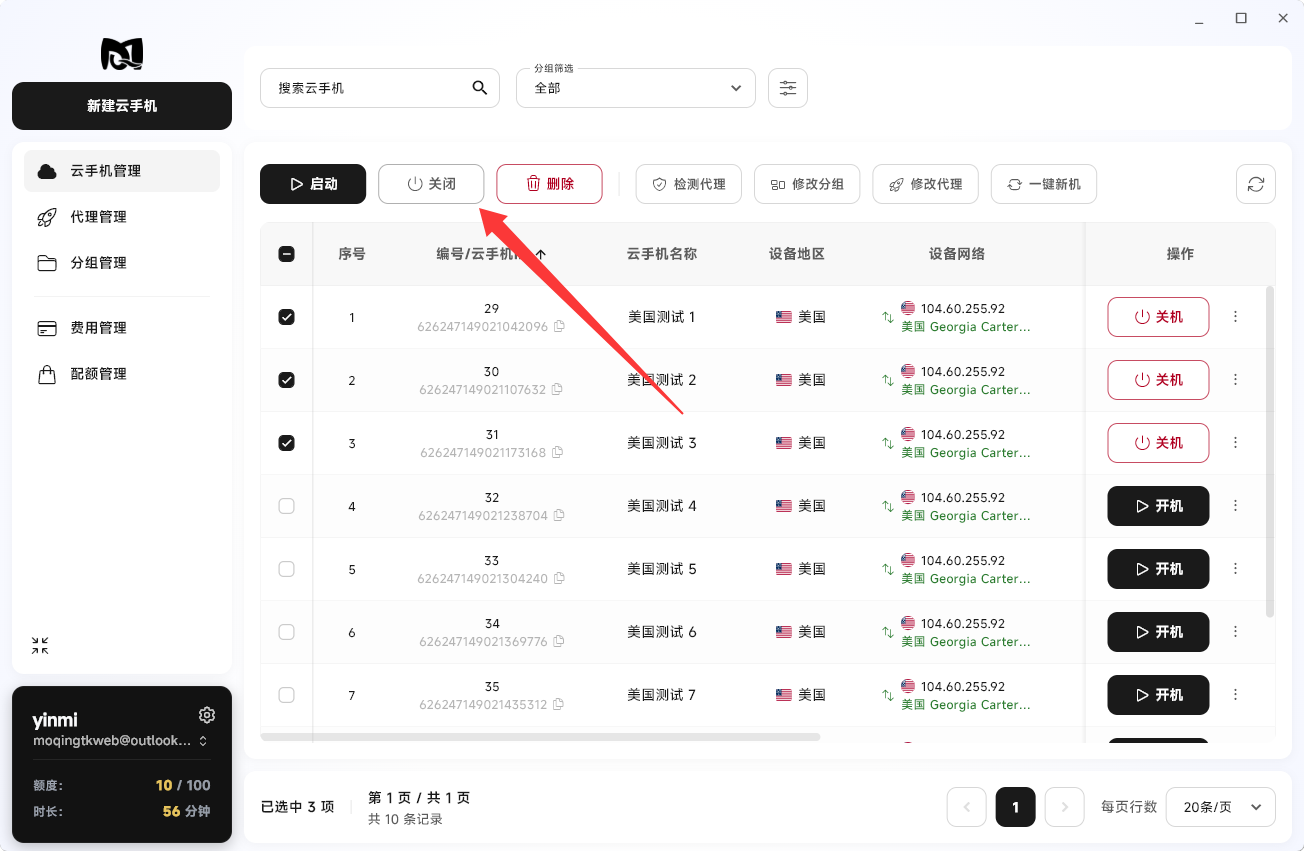Image resolution: width=1304 pixels, height=851 pixels.
Task: Click the previous page arrow
Action: [x=966, y=807]
